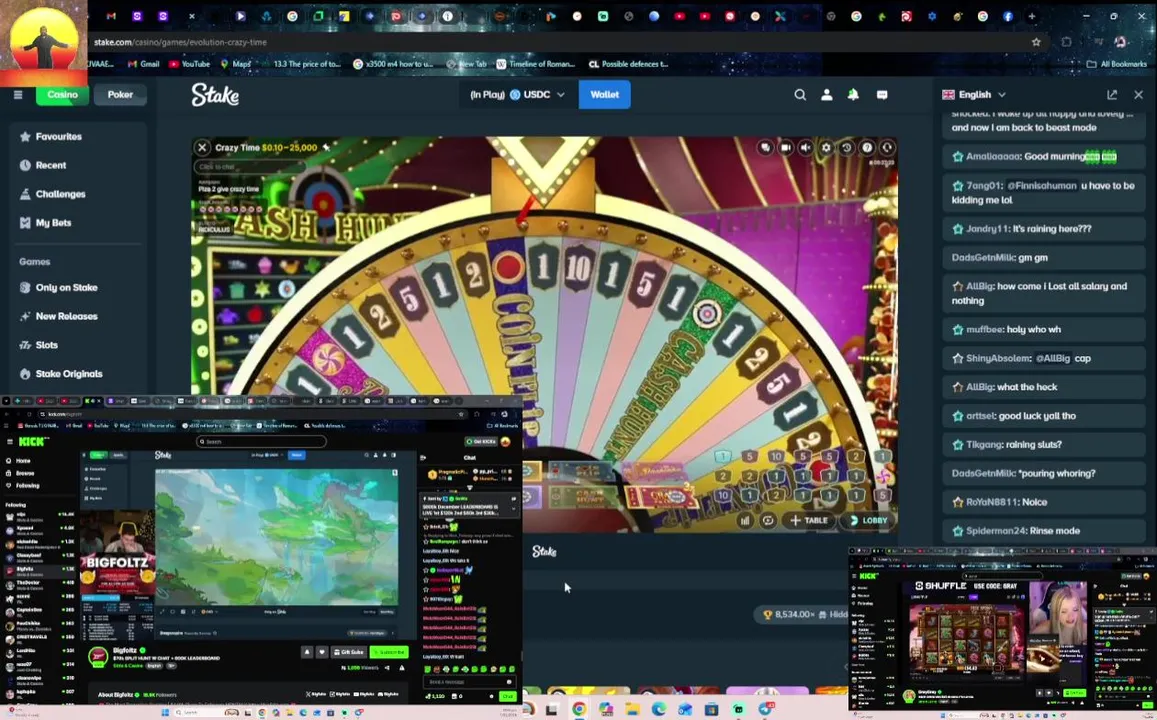The image size is (1157, 720).
Task: Open the Maps bookmark
Action: 236,64
